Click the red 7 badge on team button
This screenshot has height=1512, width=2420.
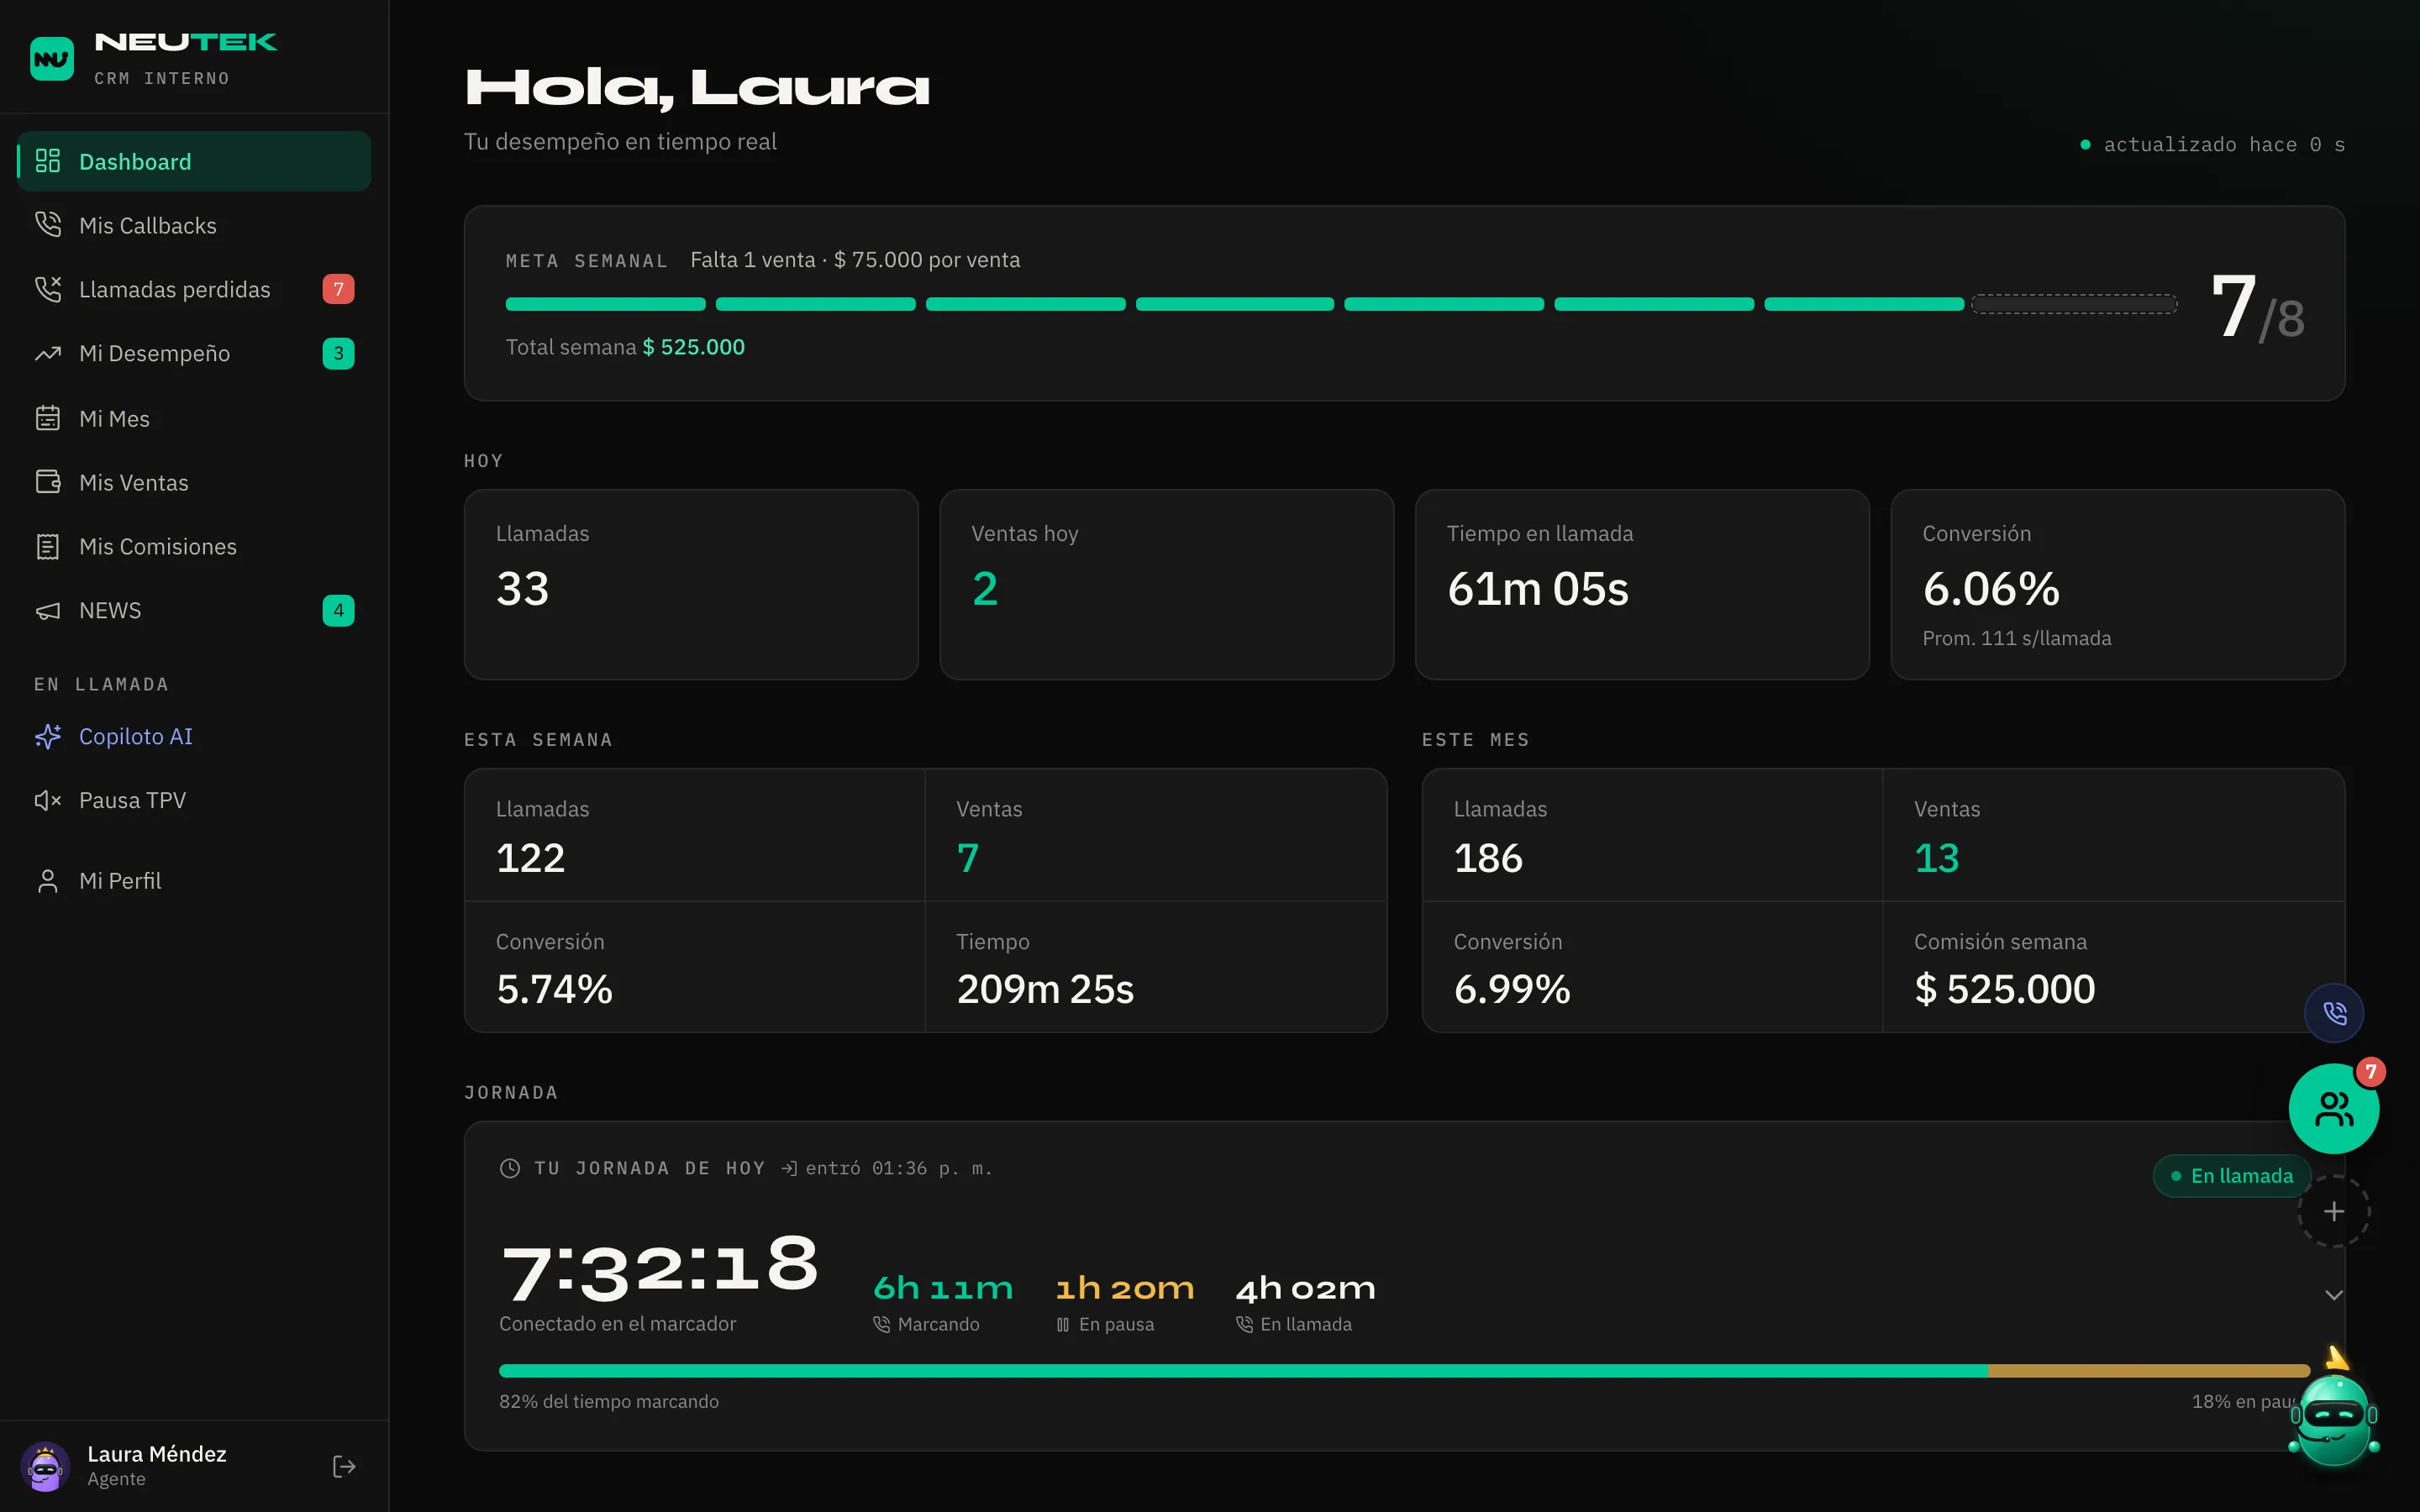(x=2370, y=1072)
